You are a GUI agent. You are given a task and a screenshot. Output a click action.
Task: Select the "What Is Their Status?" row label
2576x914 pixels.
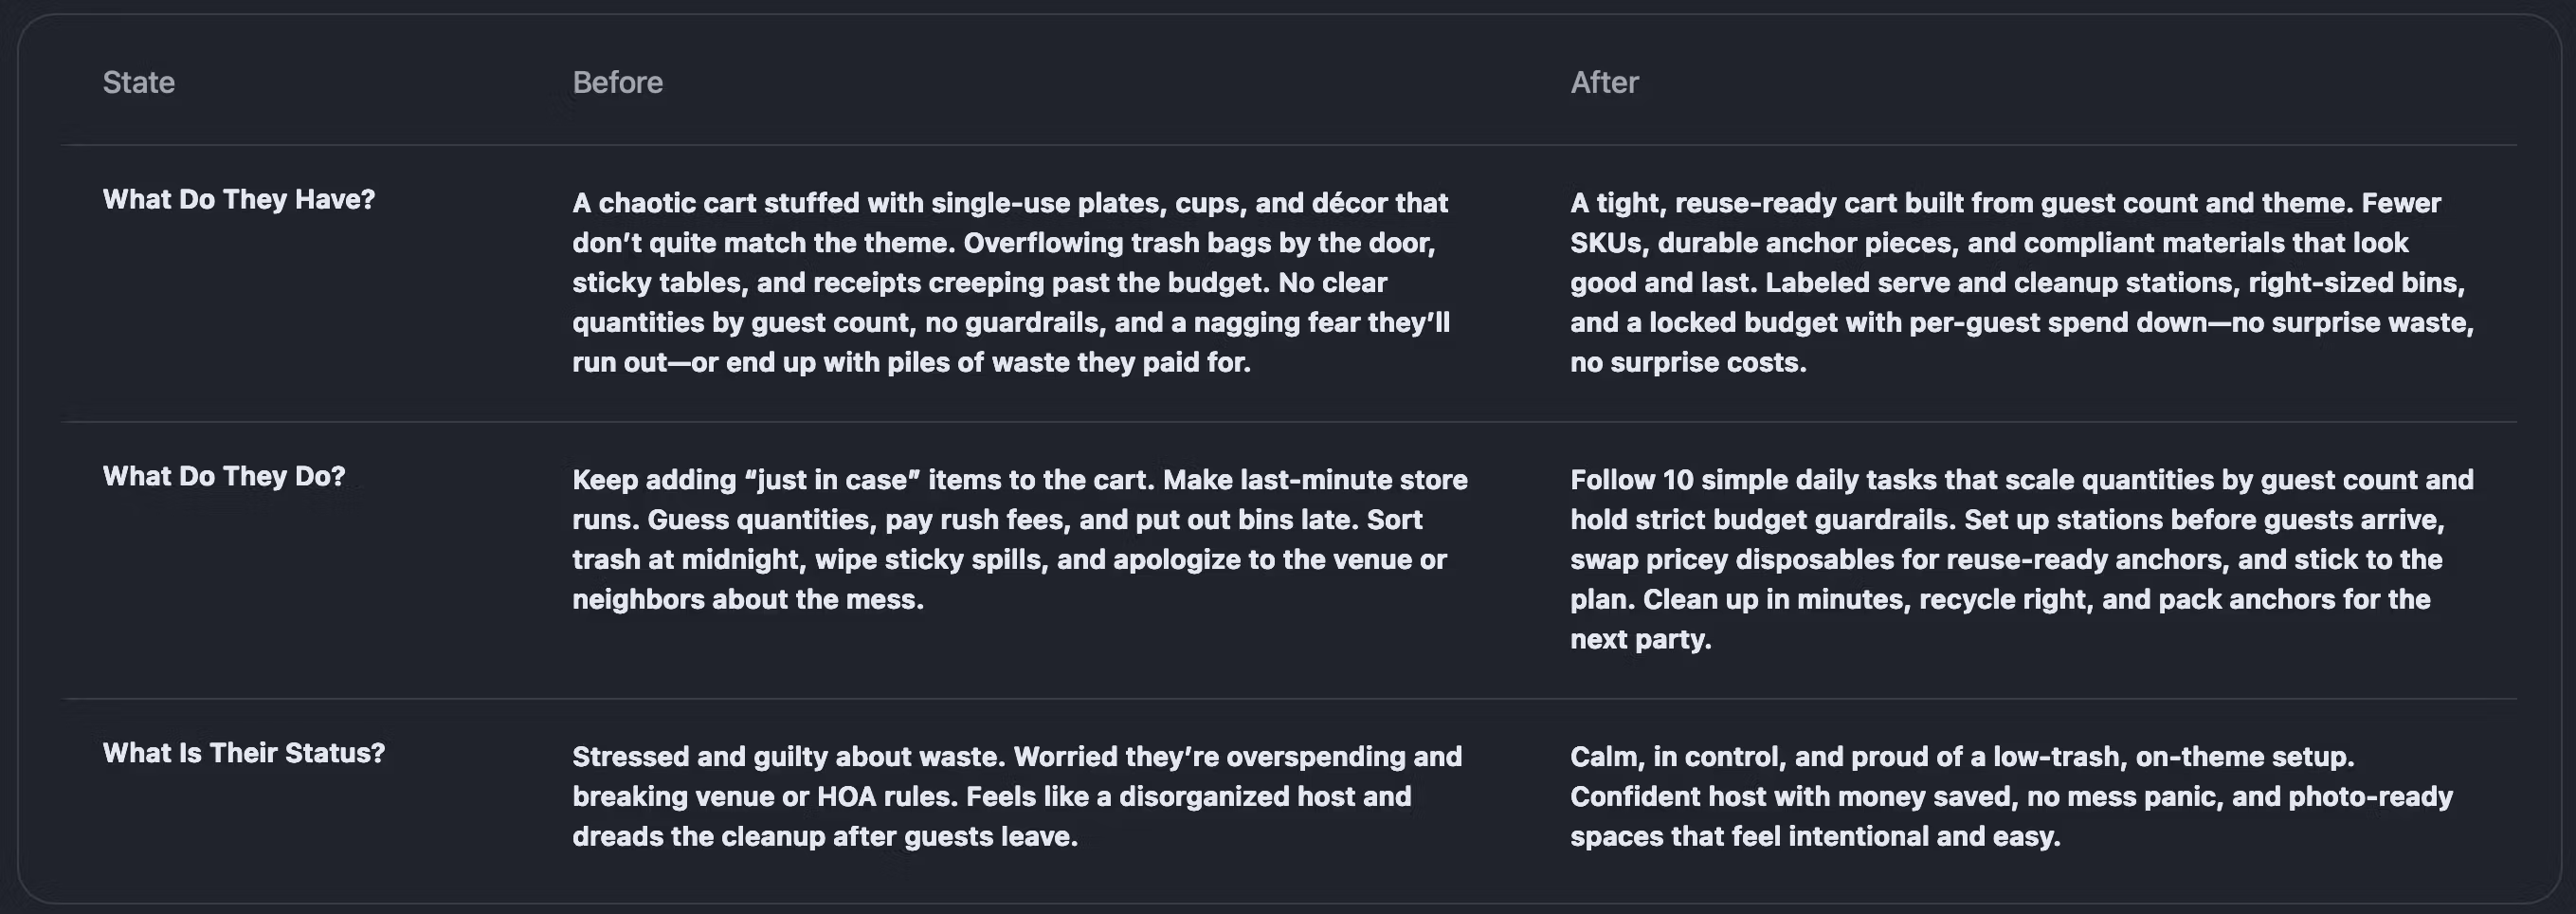pos(243,753)
